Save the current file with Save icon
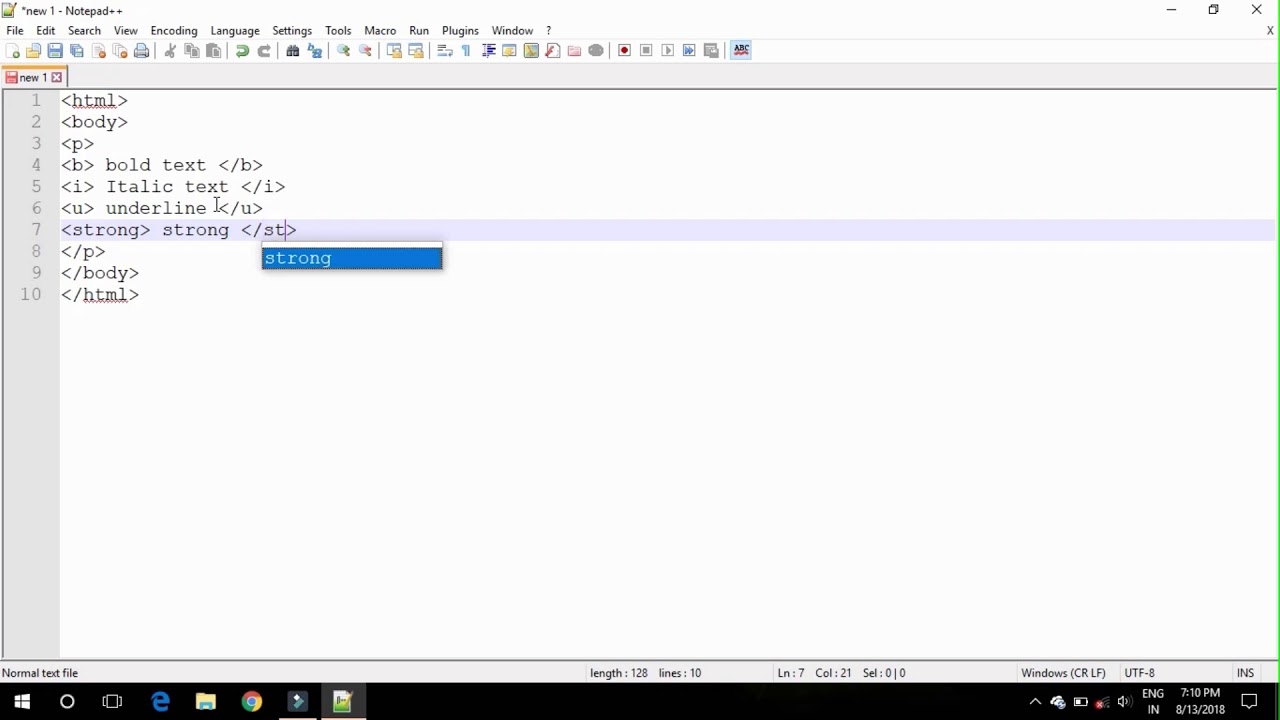 (55, 51)
